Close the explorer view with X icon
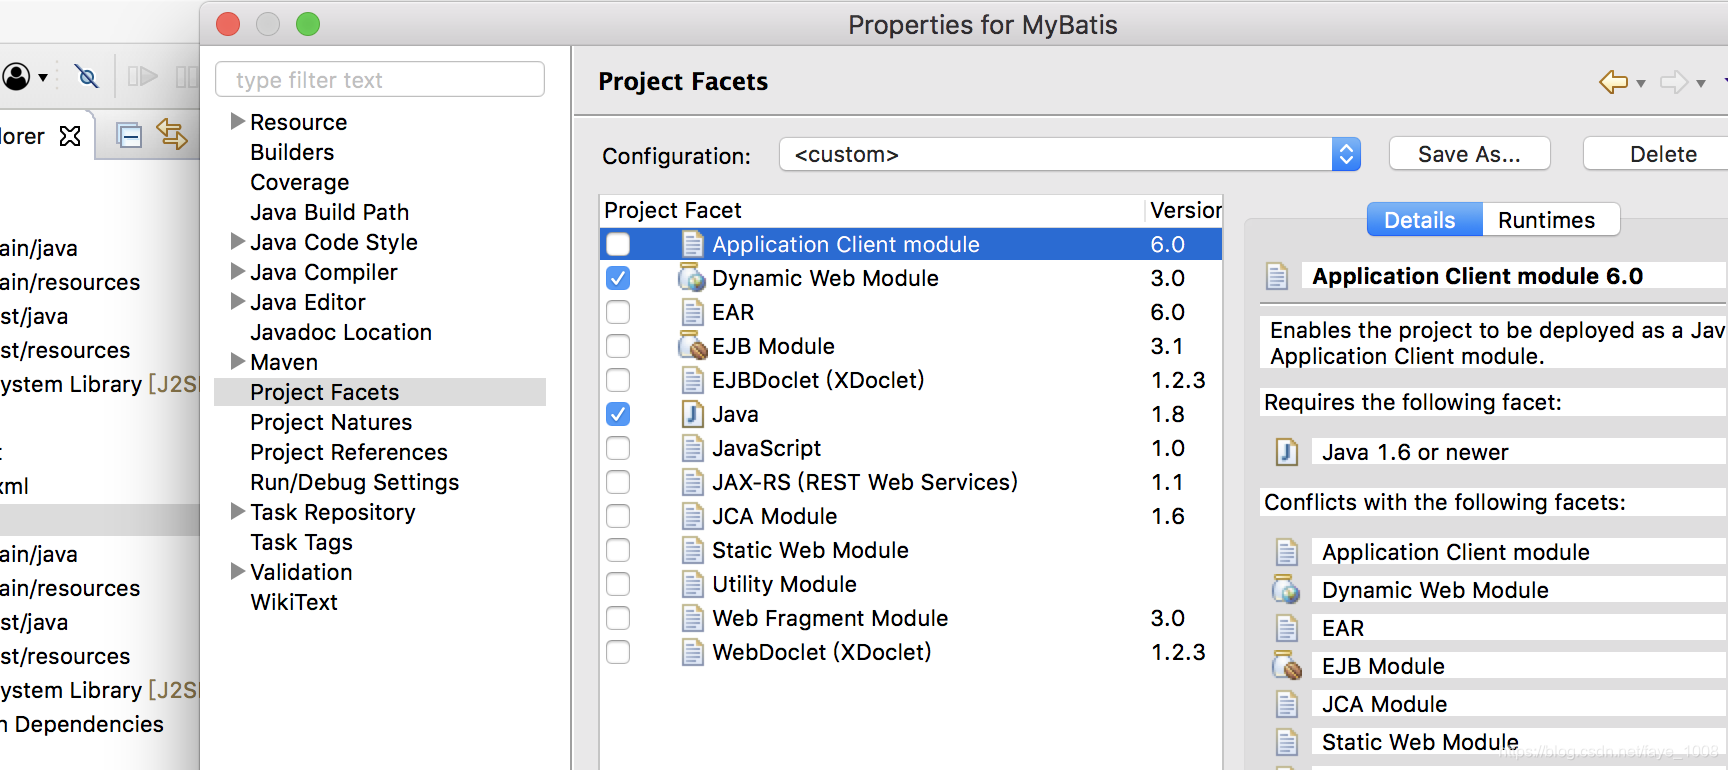1728x770 pixels. click(x=70, y=136)
